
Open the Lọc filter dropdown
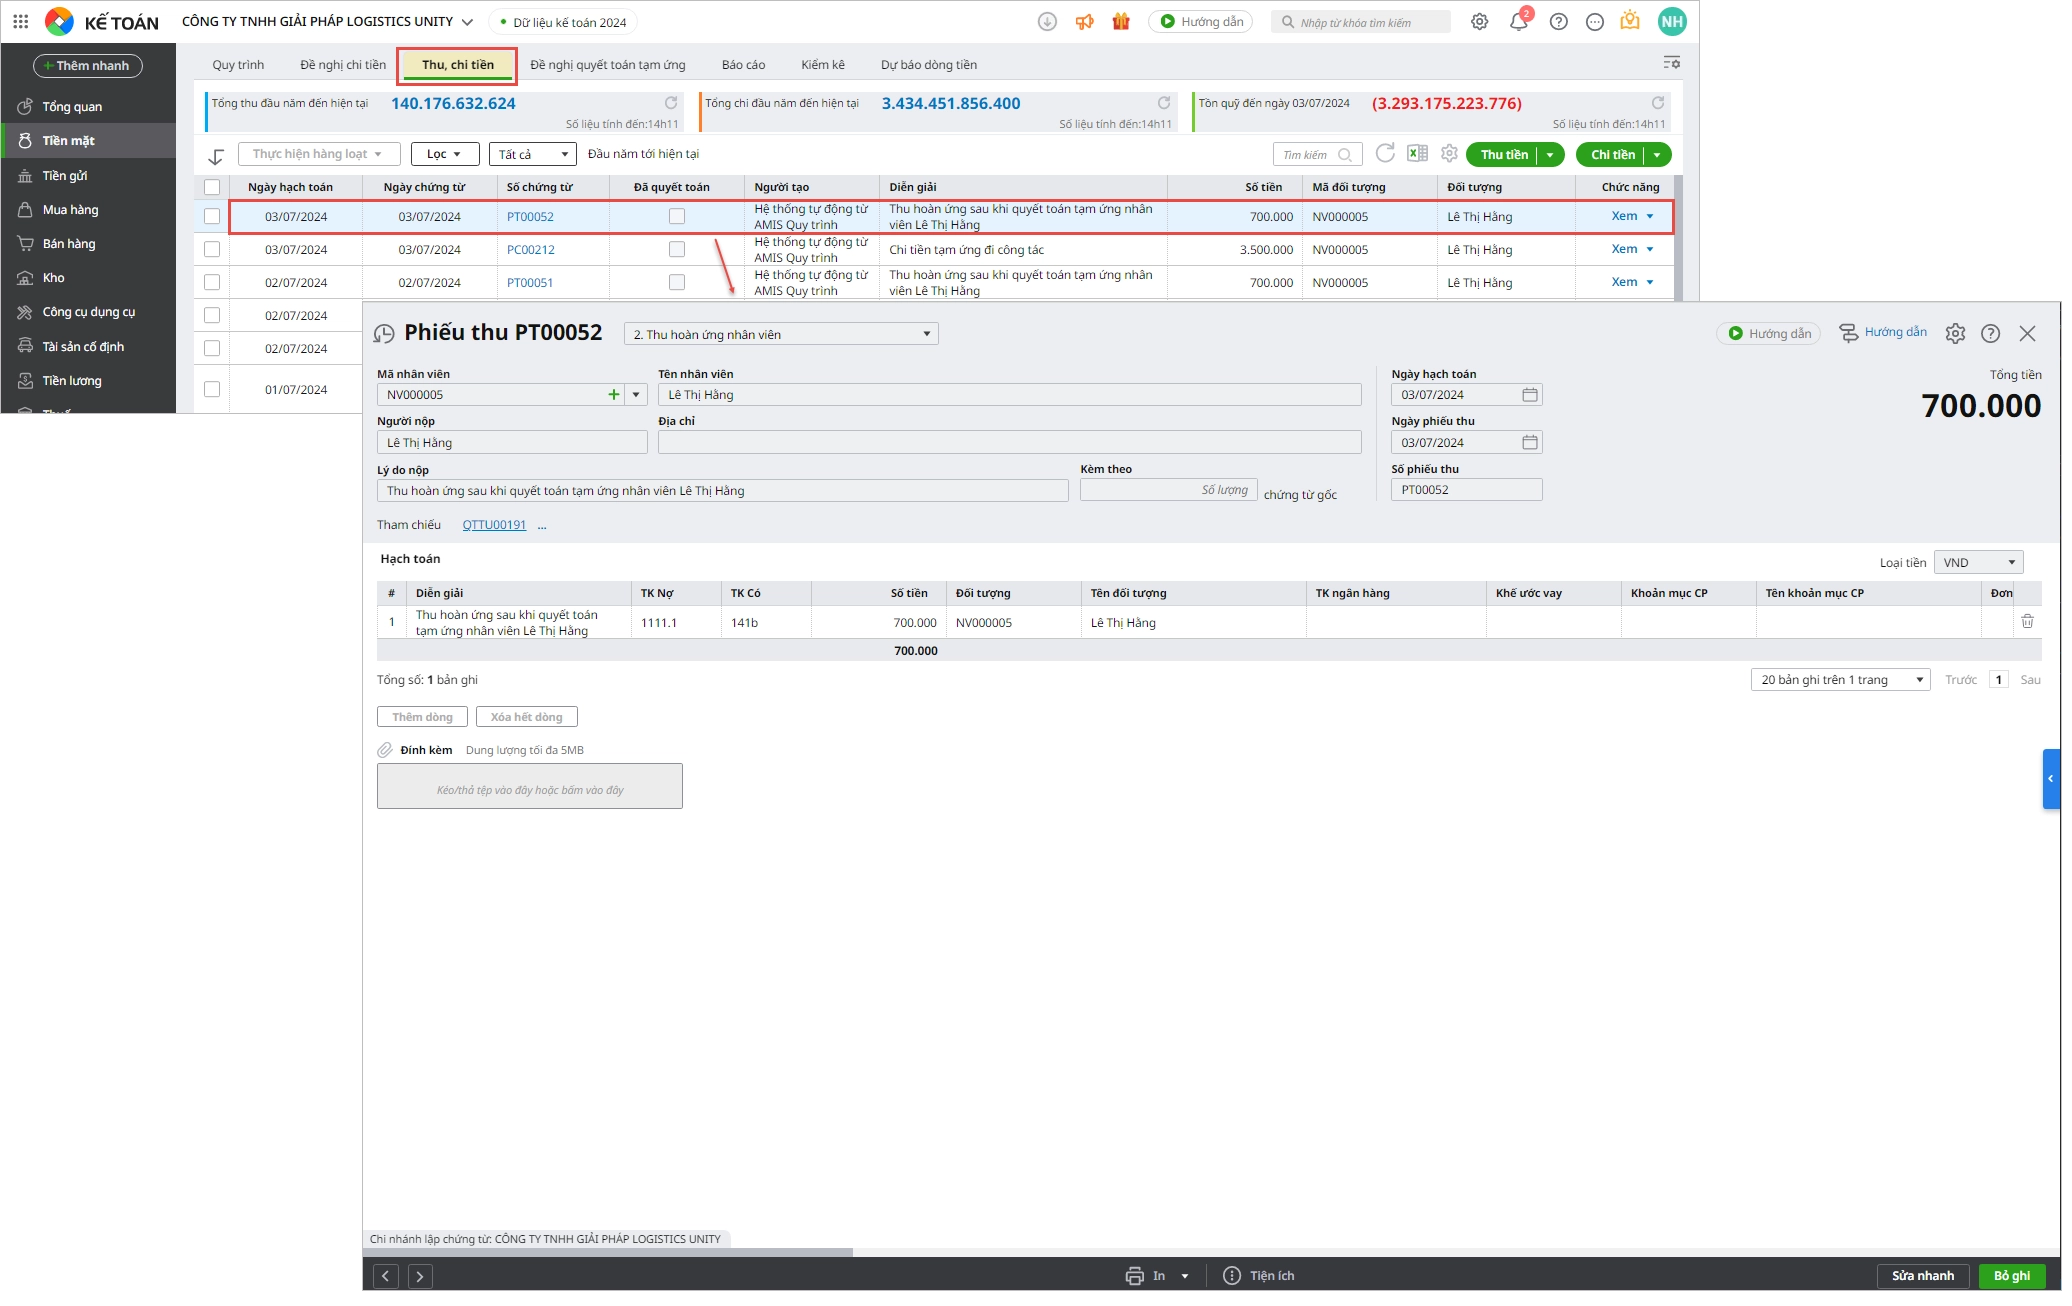pyautogui.click(x=444, y=154)
